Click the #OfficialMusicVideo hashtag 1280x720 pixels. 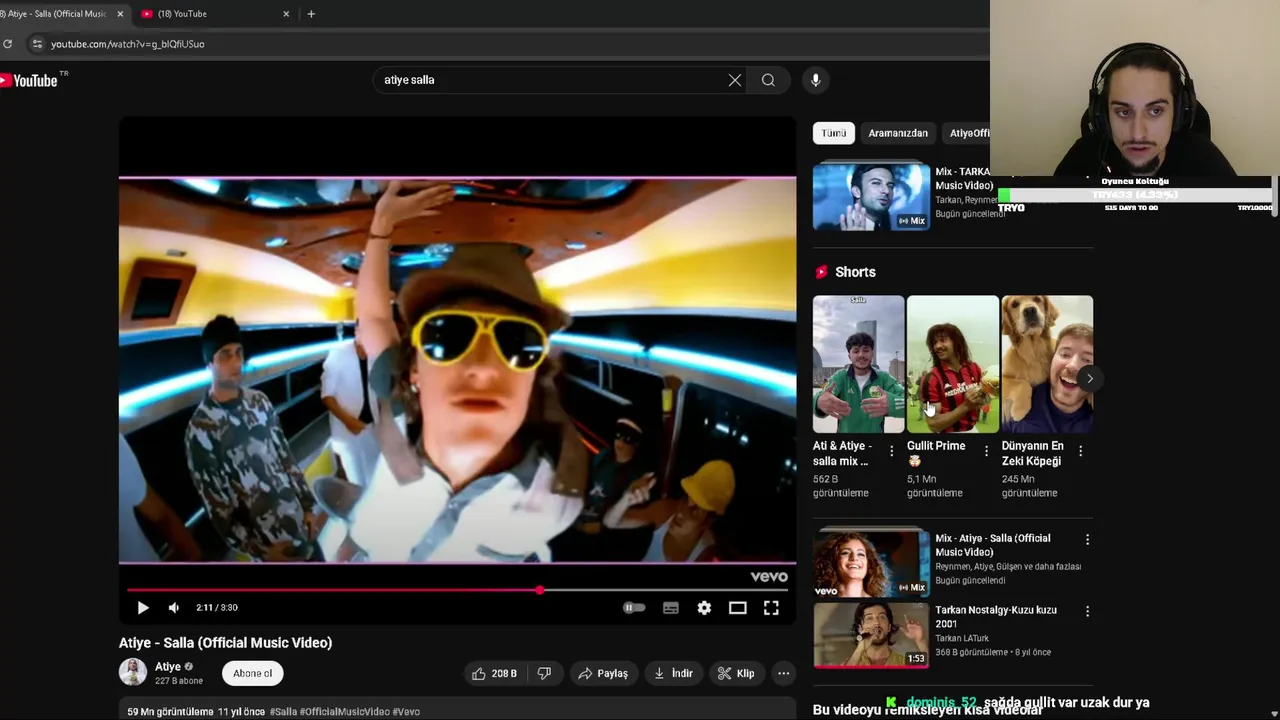pyautogui.click(x=345, y=712)
